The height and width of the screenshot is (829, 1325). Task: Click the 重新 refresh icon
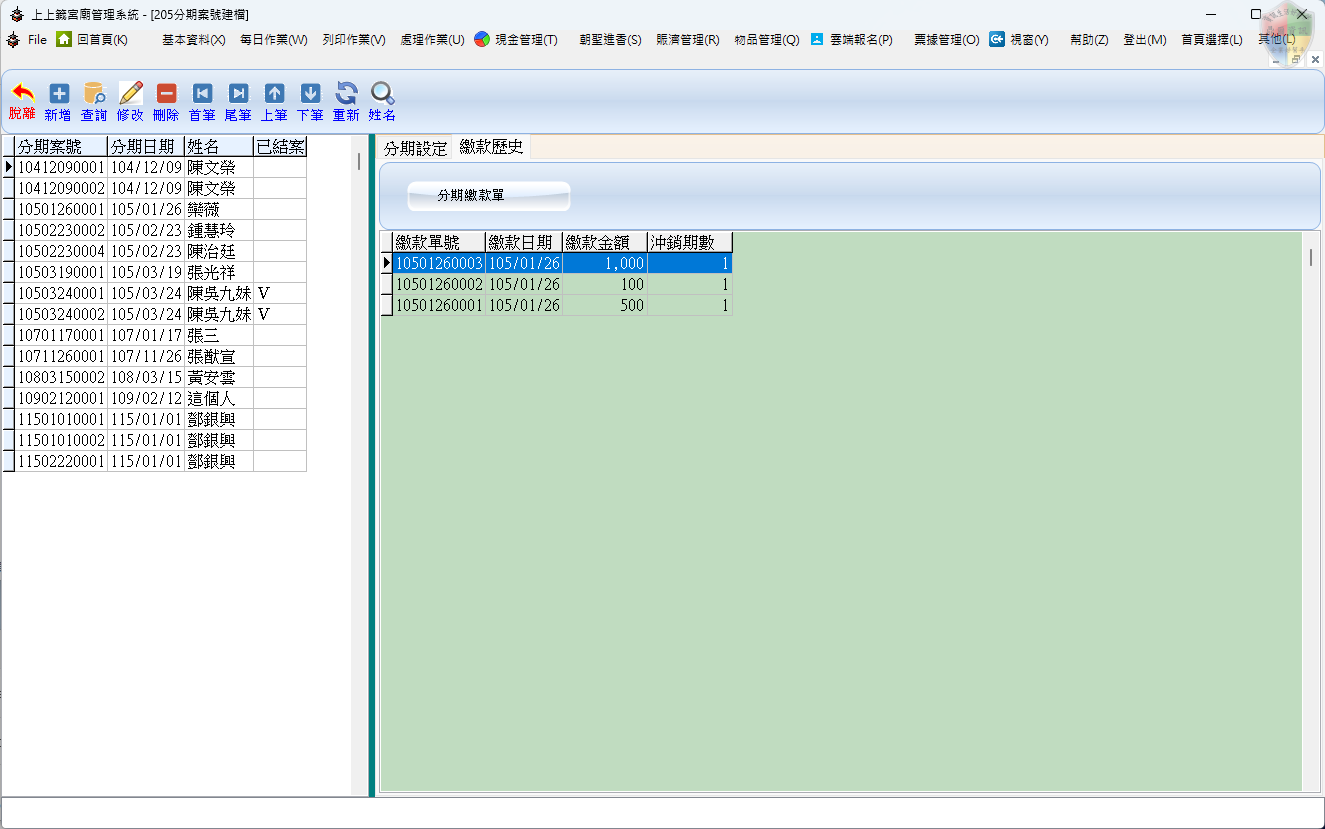pyautogui.click(x=346, y=94)
